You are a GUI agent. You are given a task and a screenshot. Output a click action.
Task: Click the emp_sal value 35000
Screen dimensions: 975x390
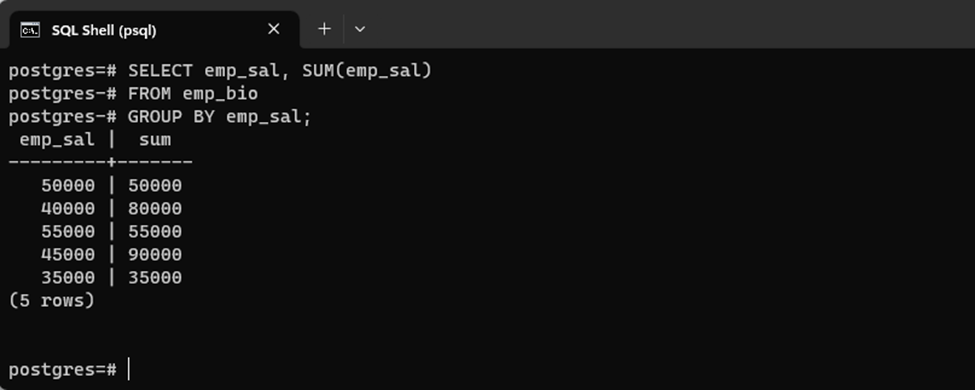(x=68, y=277)
